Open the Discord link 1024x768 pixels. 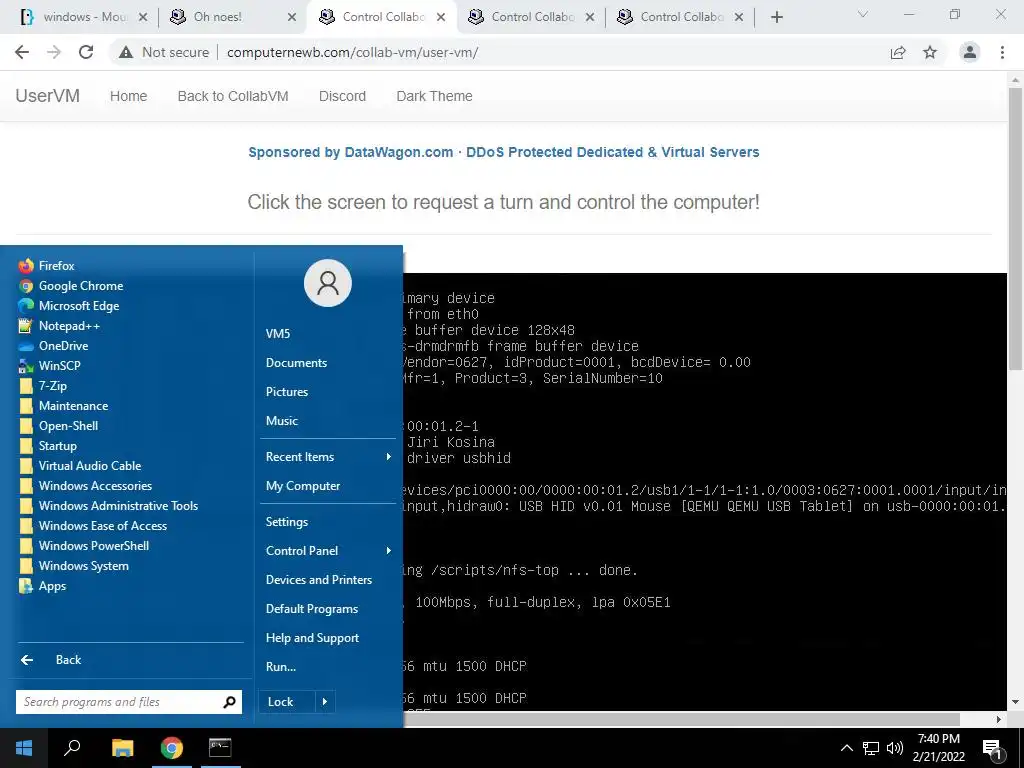[342, 96]
